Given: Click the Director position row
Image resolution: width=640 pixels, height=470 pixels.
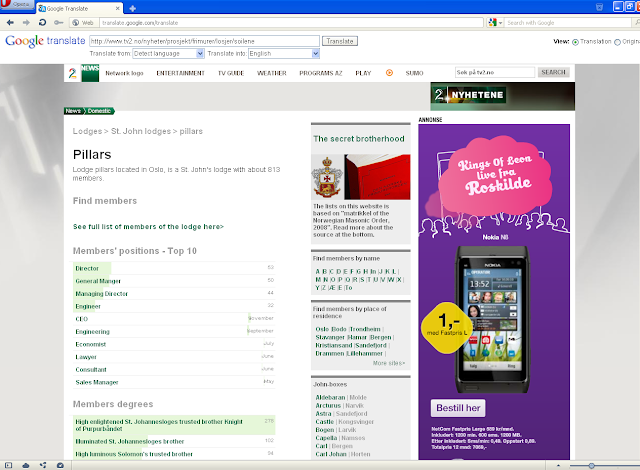Looking at the screenshot, I should pos(174,268).
